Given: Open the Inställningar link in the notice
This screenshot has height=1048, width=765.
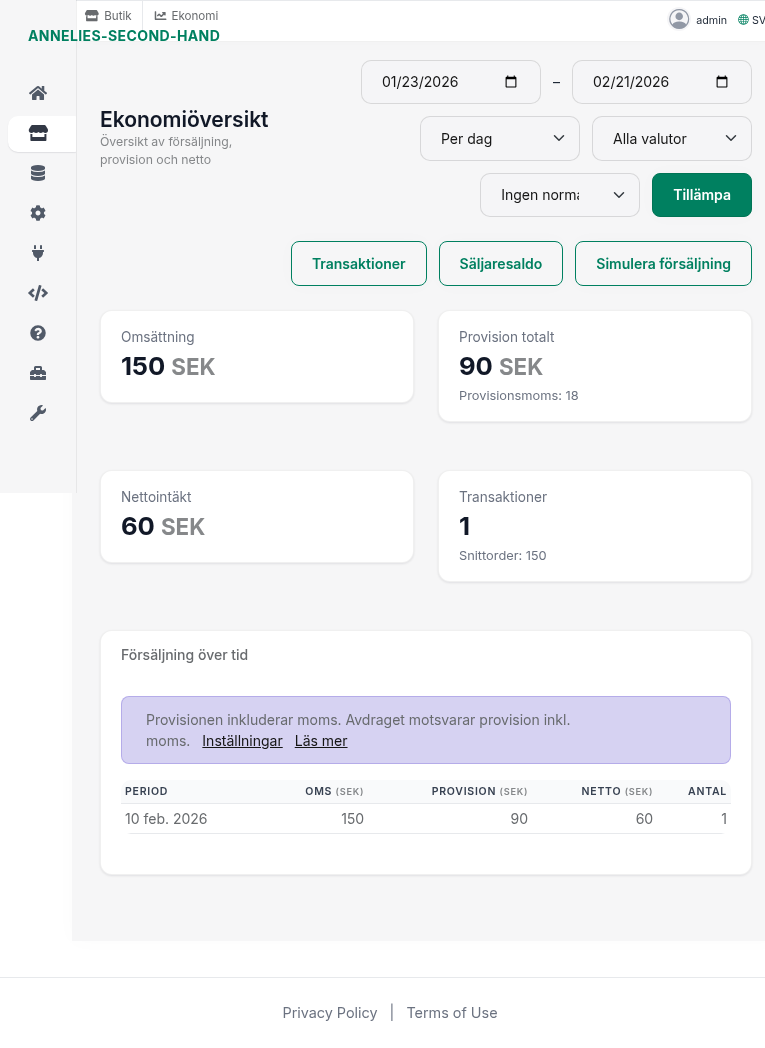Looking at the screenshot, I should point(242,740).
